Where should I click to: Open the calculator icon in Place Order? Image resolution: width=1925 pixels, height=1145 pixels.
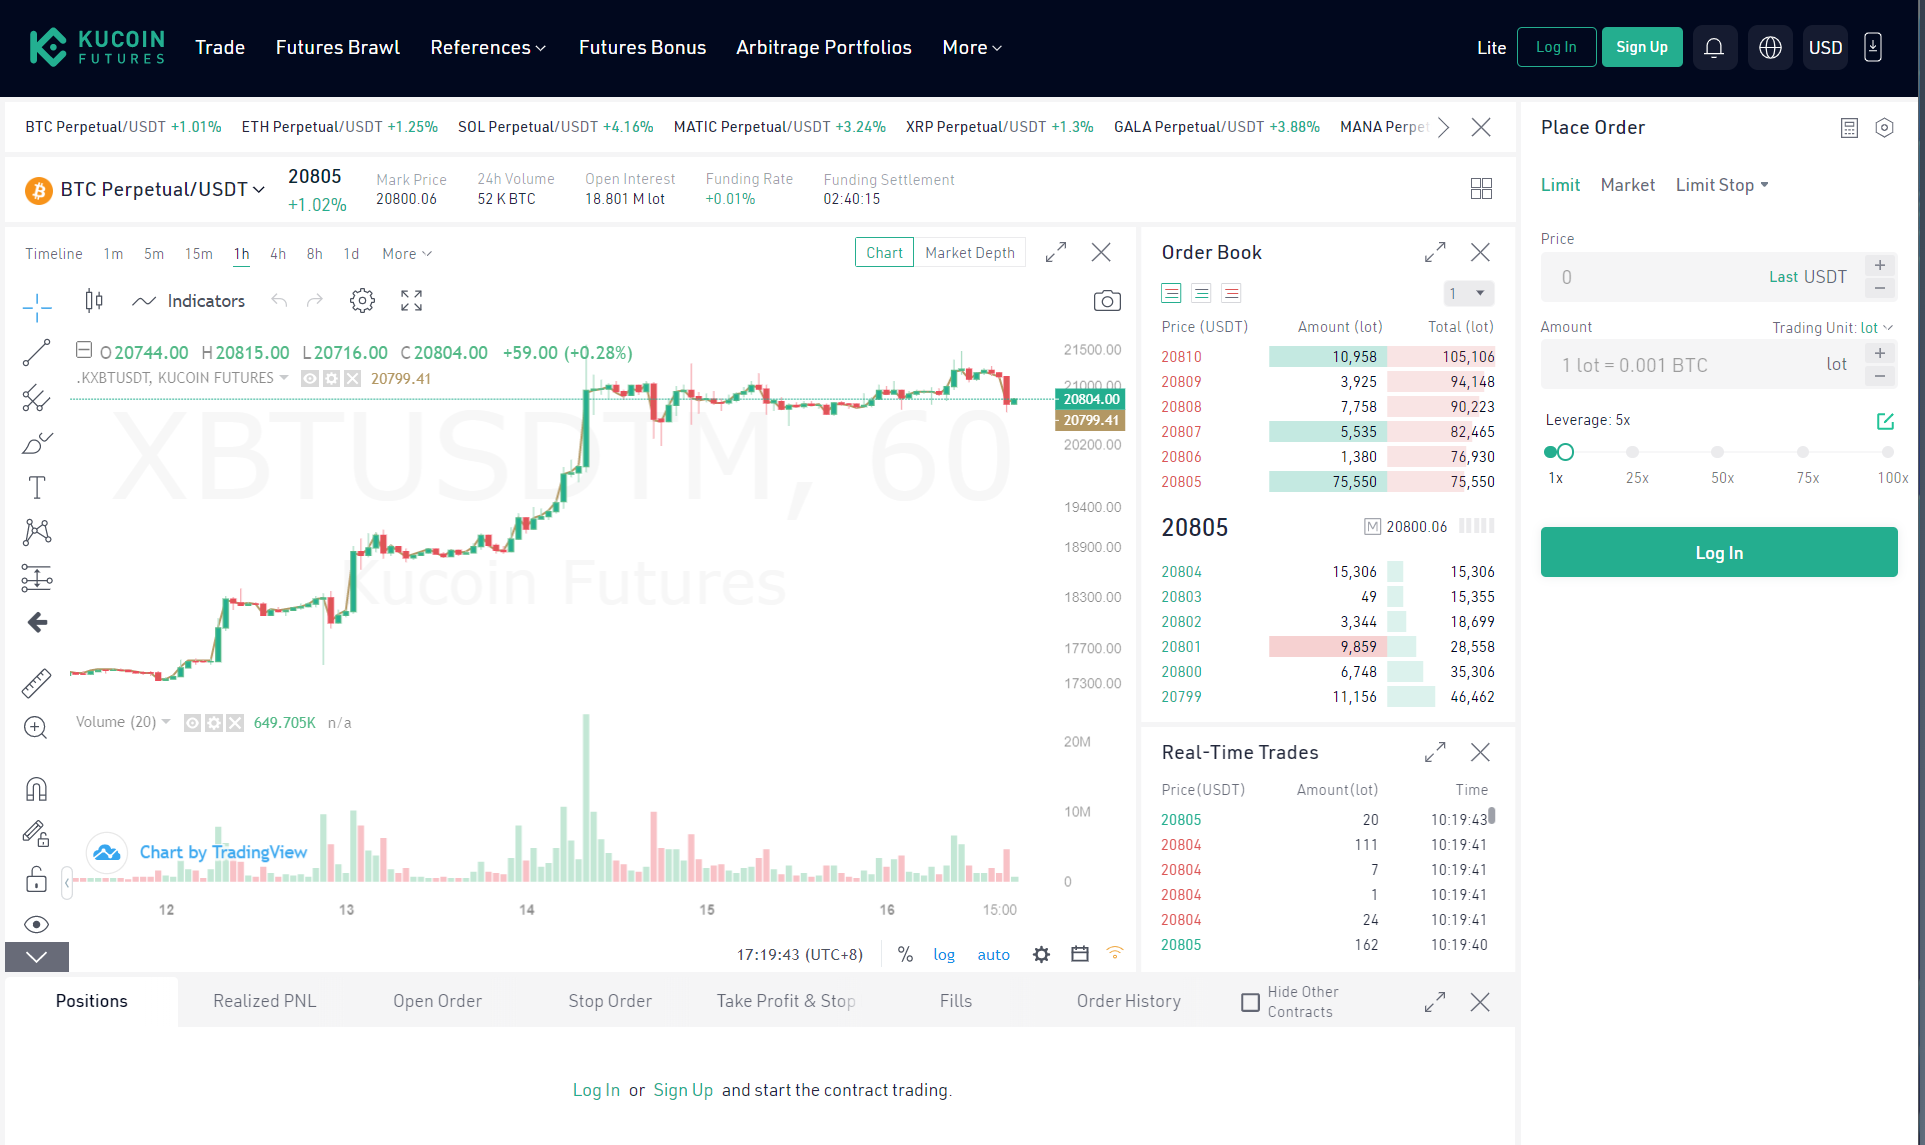1849,128
